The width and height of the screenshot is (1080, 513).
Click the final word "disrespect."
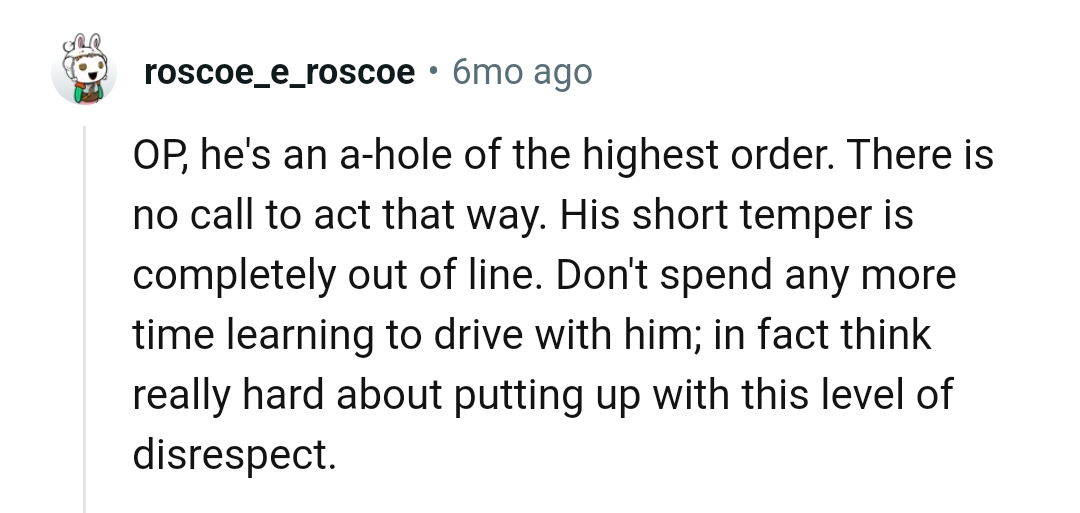click(x=233, y=455)
